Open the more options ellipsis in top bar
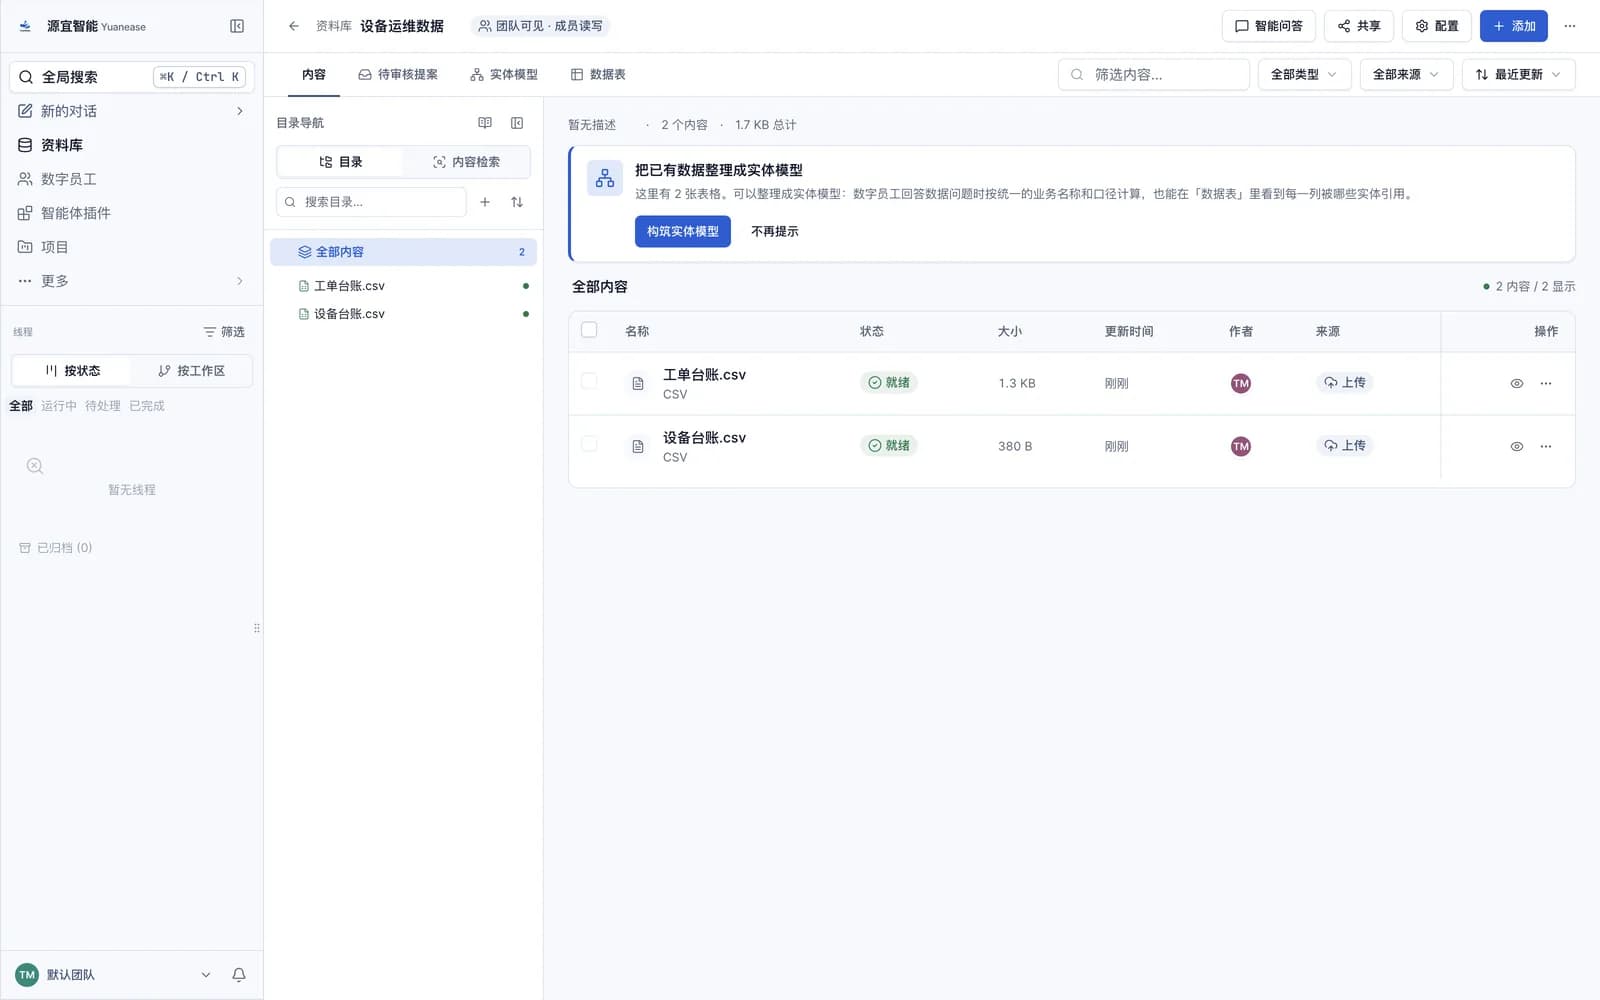The image size is (1600, 1000). click(1570, 26)
